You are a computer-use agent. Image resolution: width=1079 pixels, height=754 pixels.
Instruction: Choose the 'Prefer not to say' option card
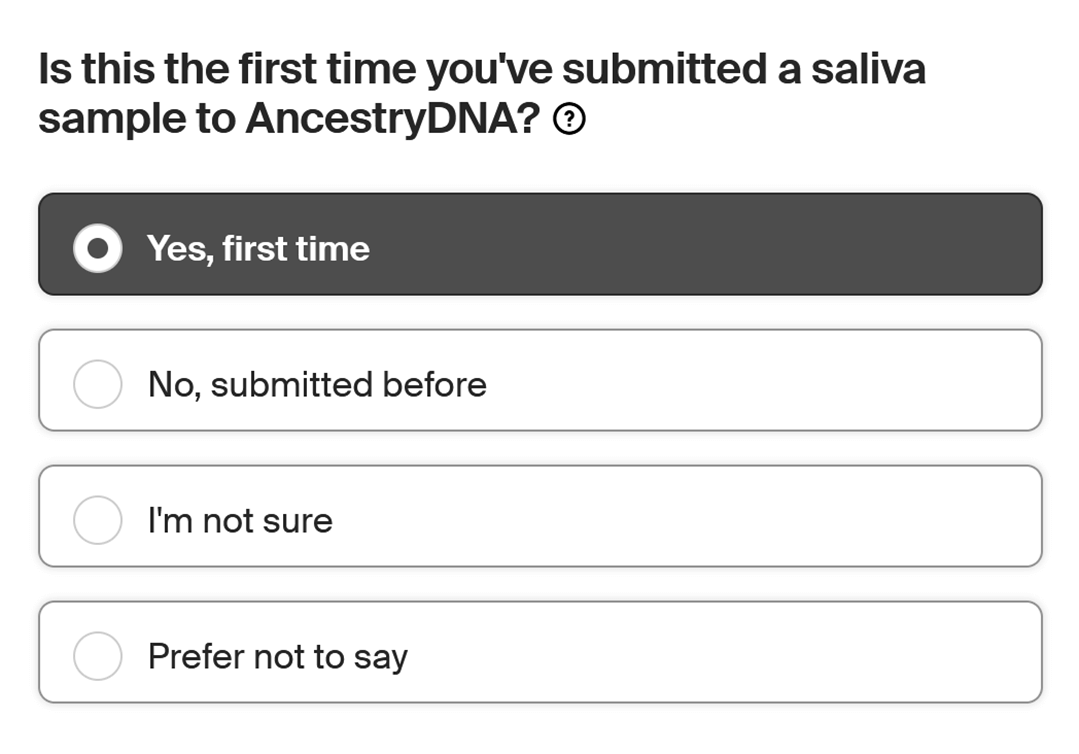click(x=540, y=652)
